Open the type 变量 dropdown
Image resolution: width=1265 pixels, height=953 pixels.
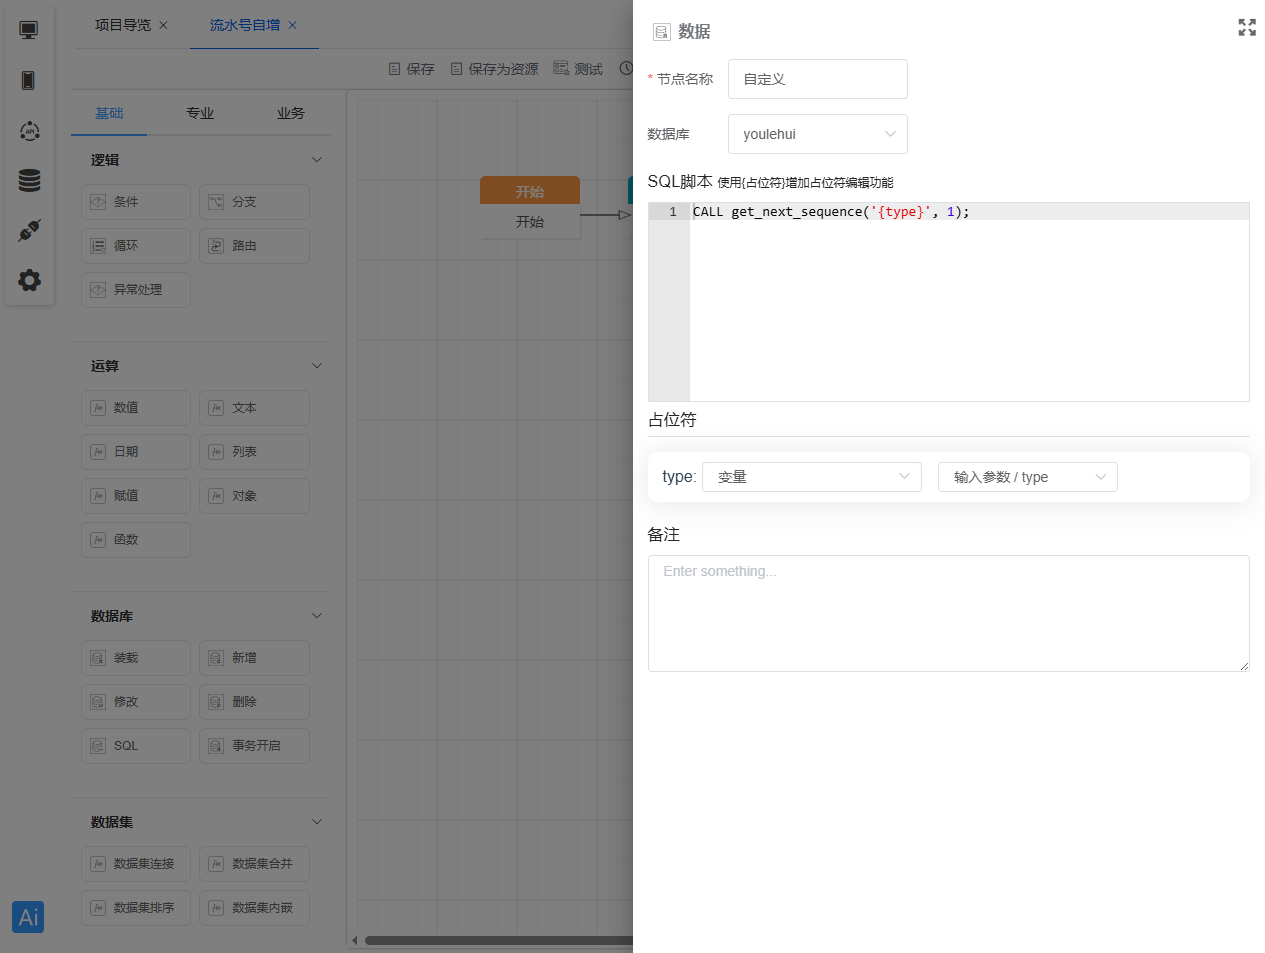[x=811, y=477]
